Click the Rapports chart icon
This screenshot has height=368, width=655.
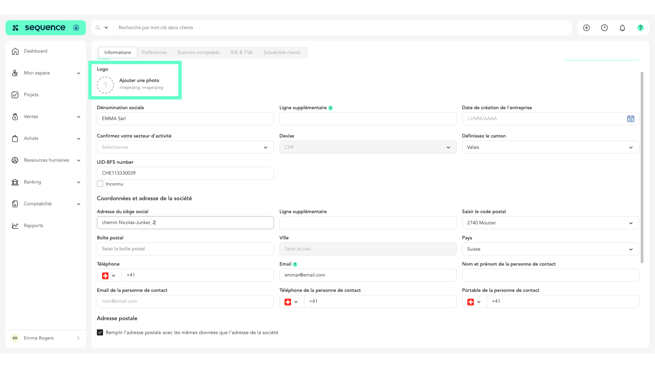coord(15,226)
